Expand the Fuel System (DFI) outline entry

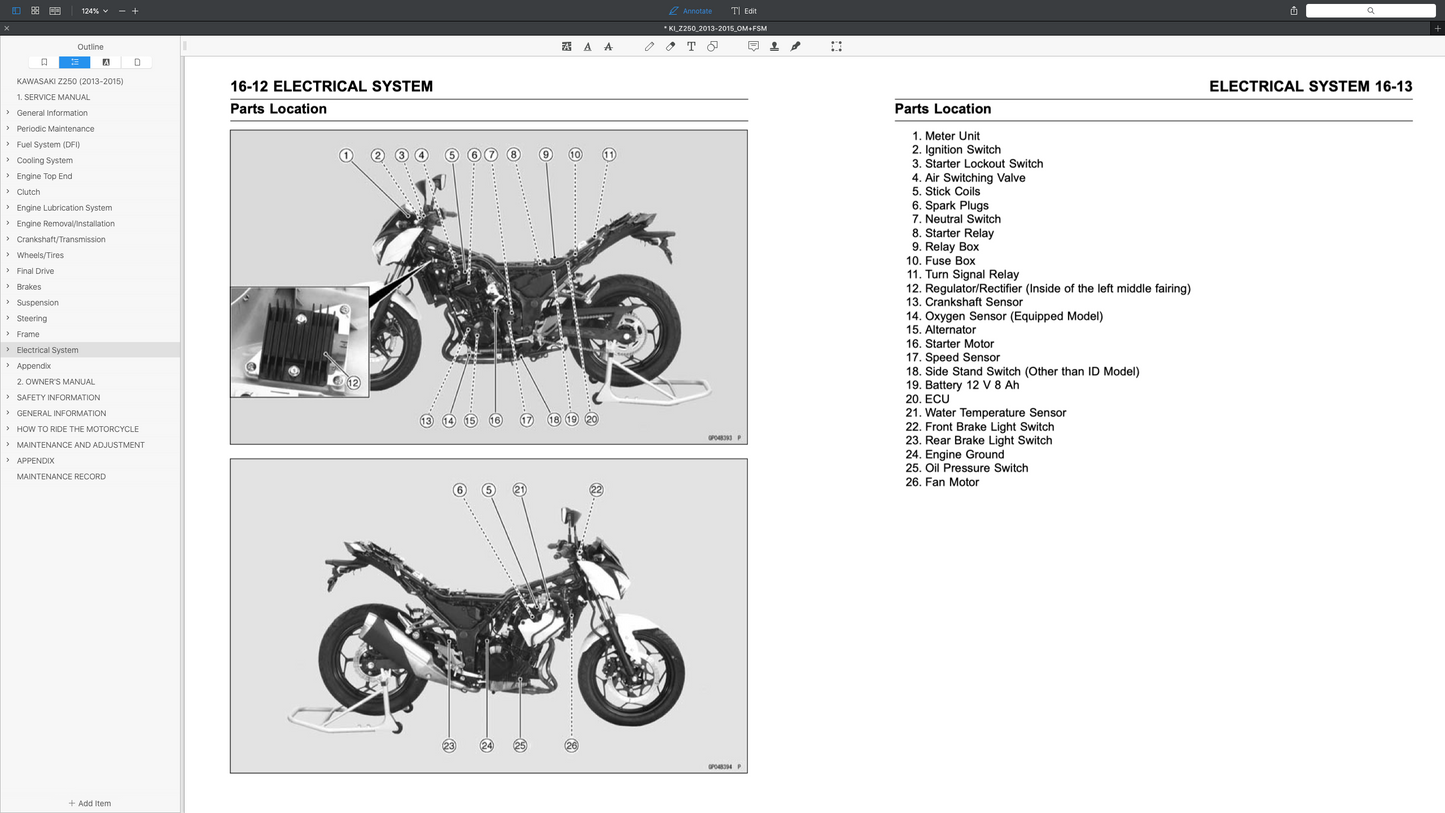point(8,144)
